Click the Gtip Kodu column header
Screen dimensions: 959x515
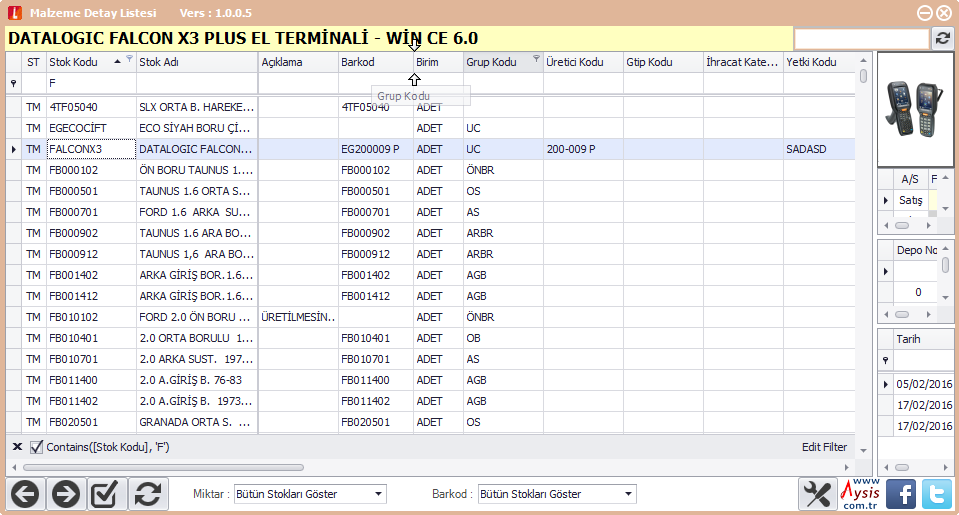coord(663,62)
